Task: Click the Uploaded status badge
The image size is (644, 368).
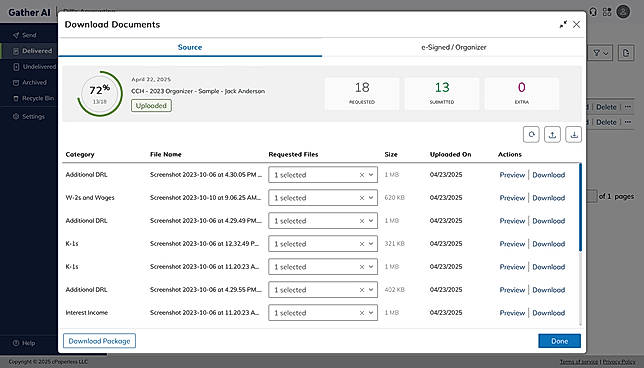Action: (151, 106)
